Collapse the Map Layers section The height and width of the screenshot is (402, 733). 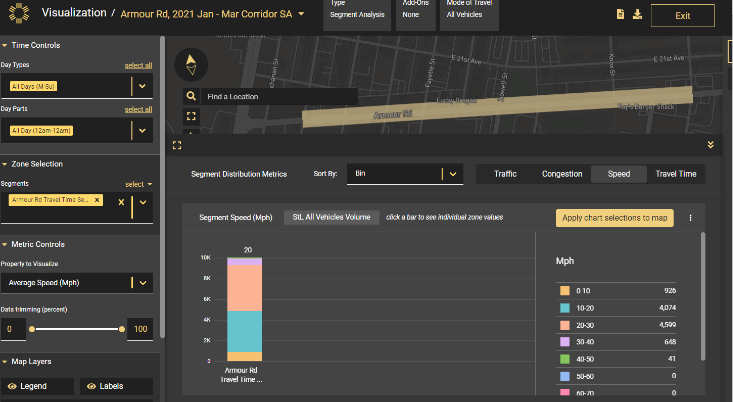5,362
